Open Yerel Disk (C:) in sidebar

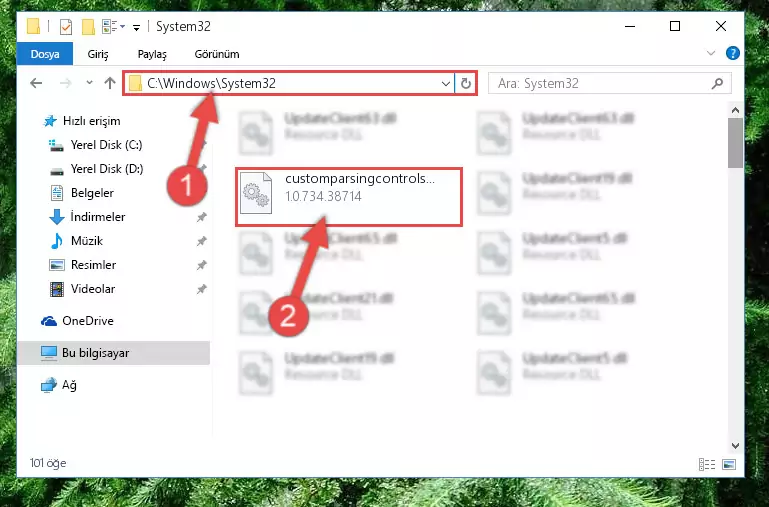pyautogui.click(x=106, y=145)
